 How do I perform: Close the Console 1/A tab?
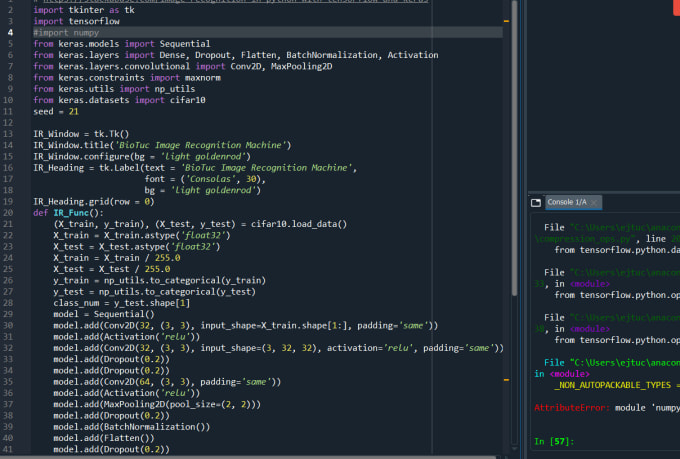tap(594, 203)
